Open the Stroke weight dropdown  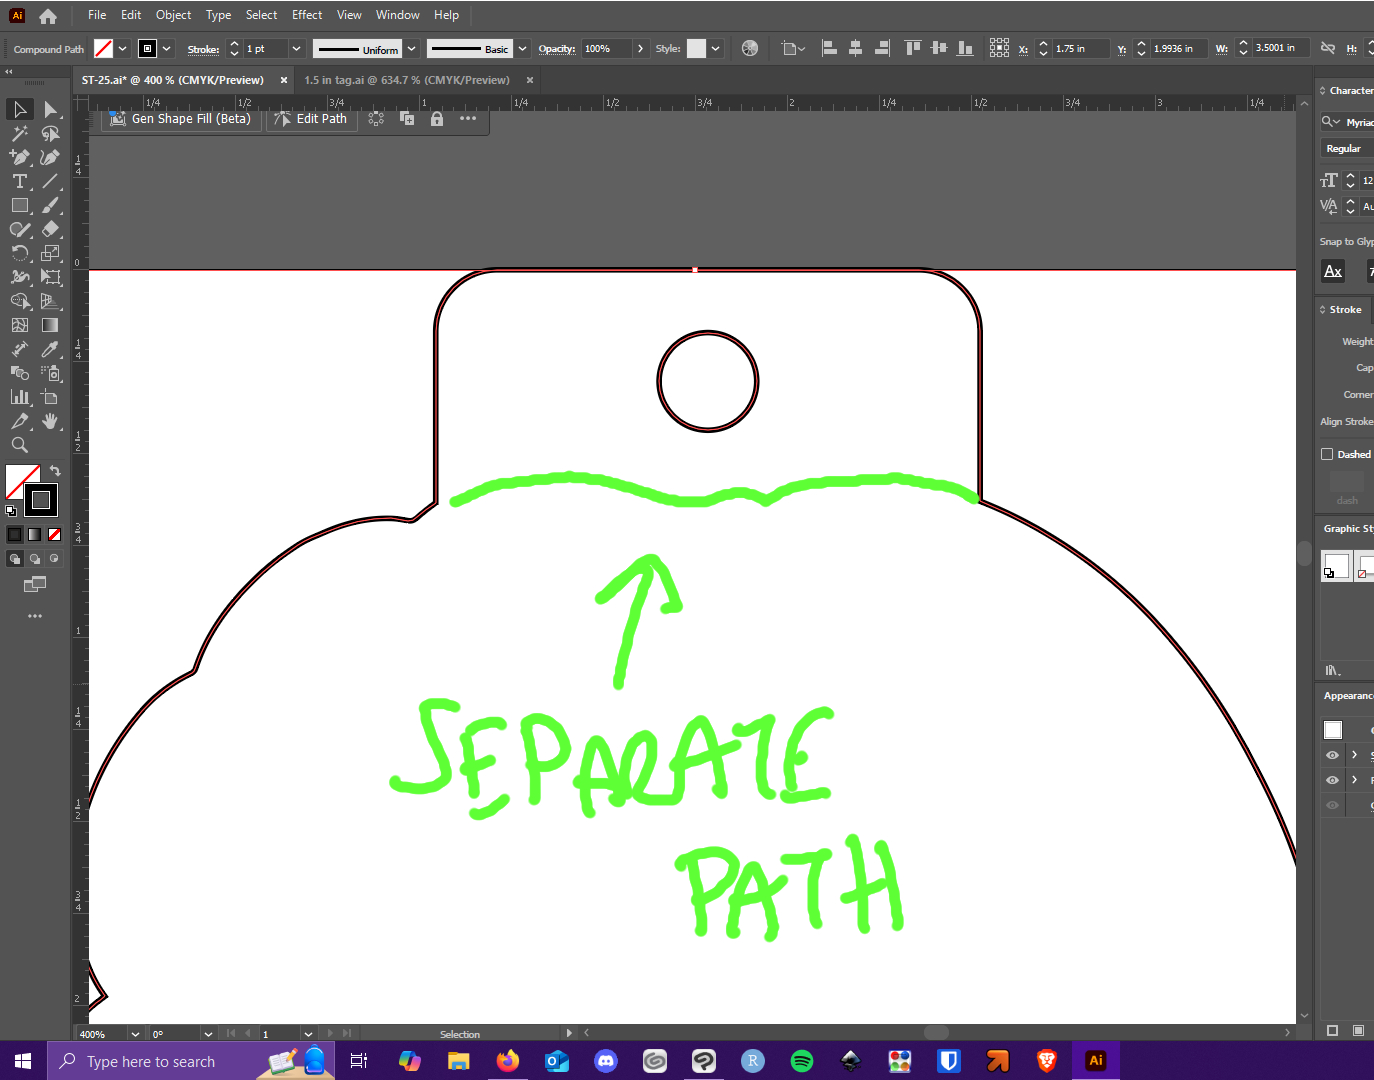[295, 48]
